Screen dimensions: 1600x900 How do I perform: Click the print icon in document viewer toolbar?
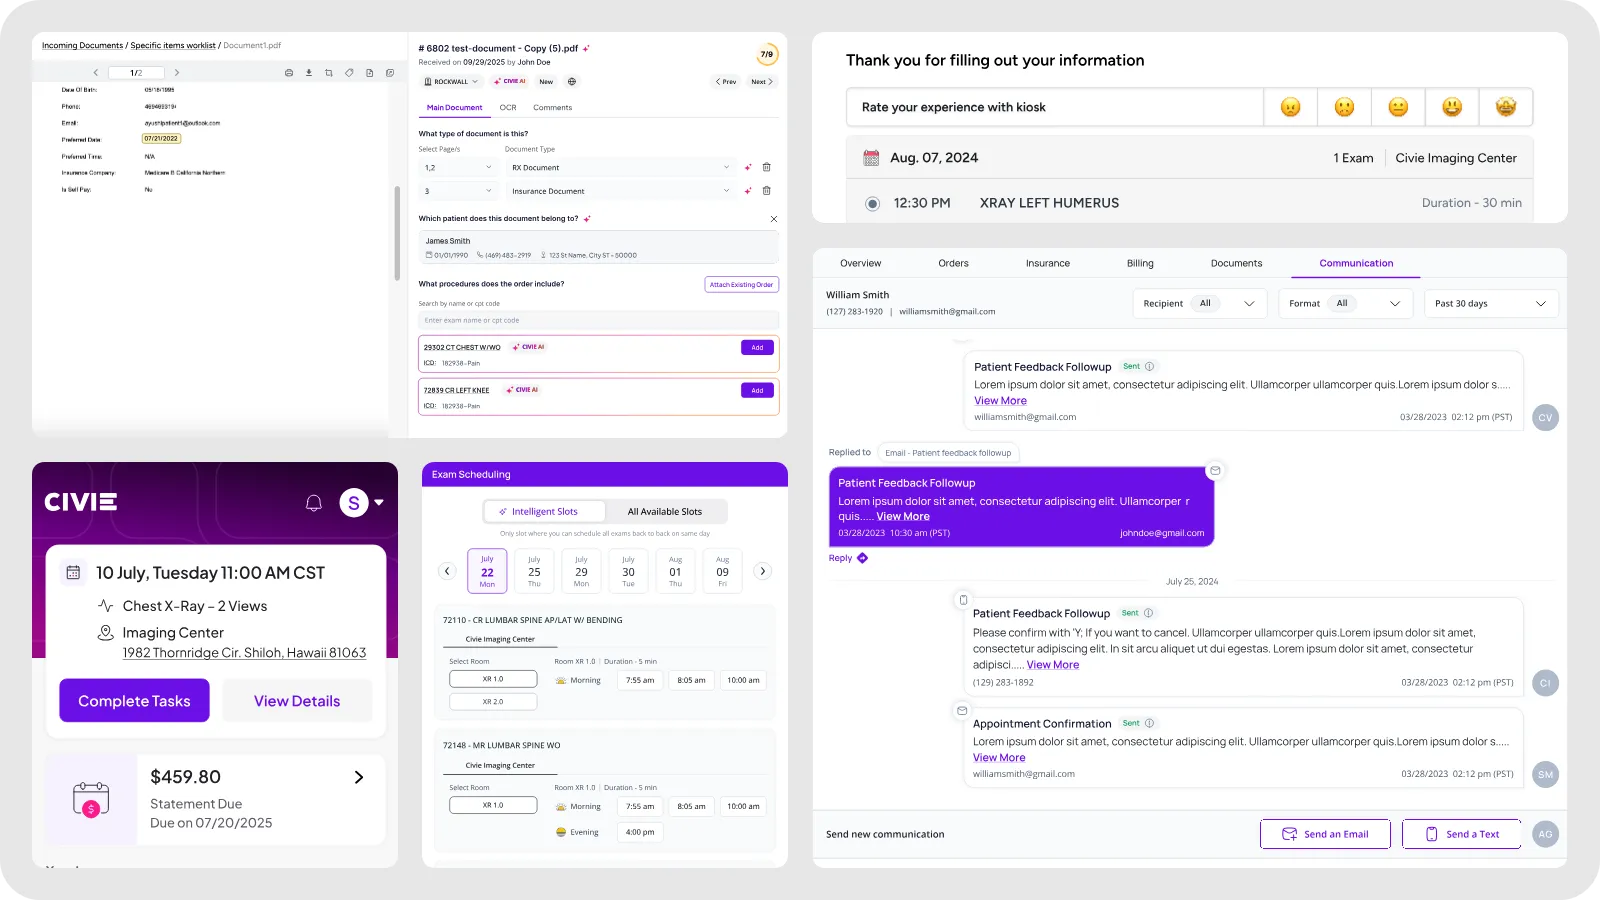(x=289, y=73)
